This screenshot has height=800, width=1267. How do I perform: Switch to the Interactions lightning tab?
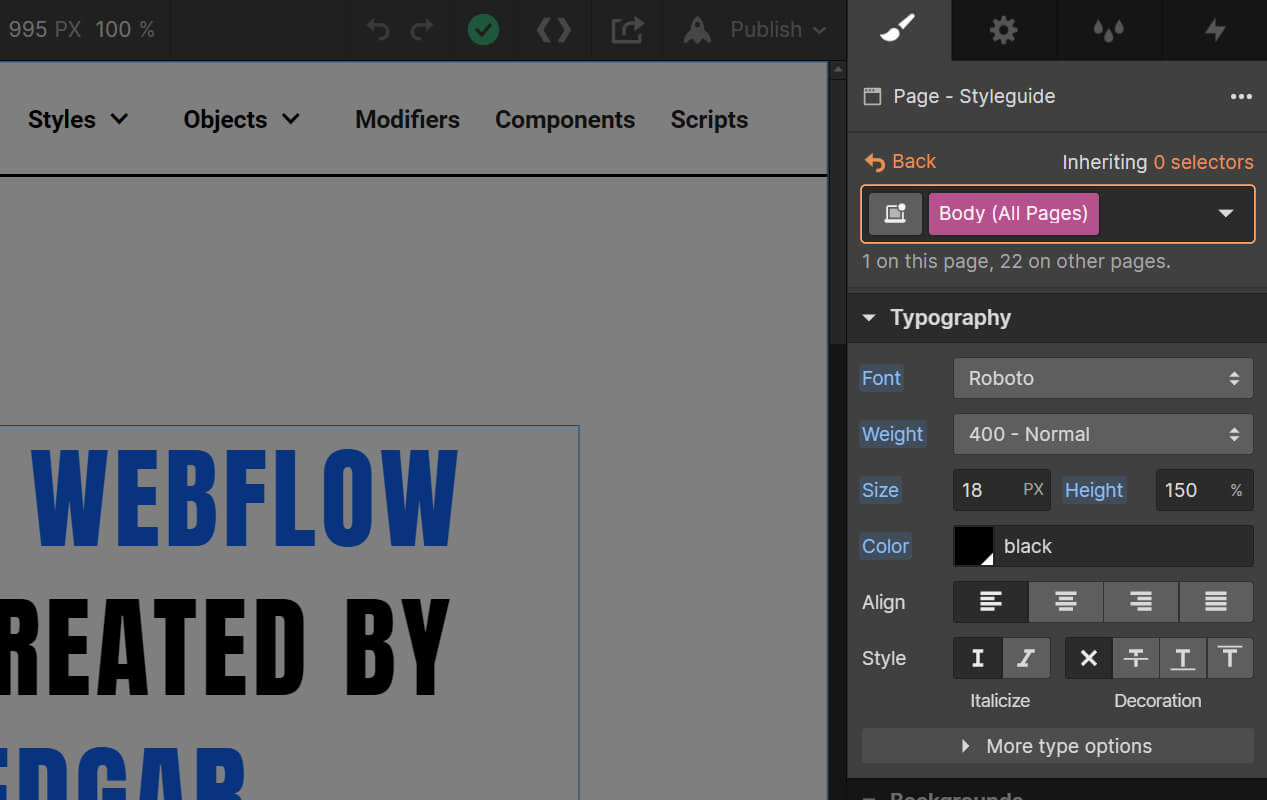point(1215,30)
